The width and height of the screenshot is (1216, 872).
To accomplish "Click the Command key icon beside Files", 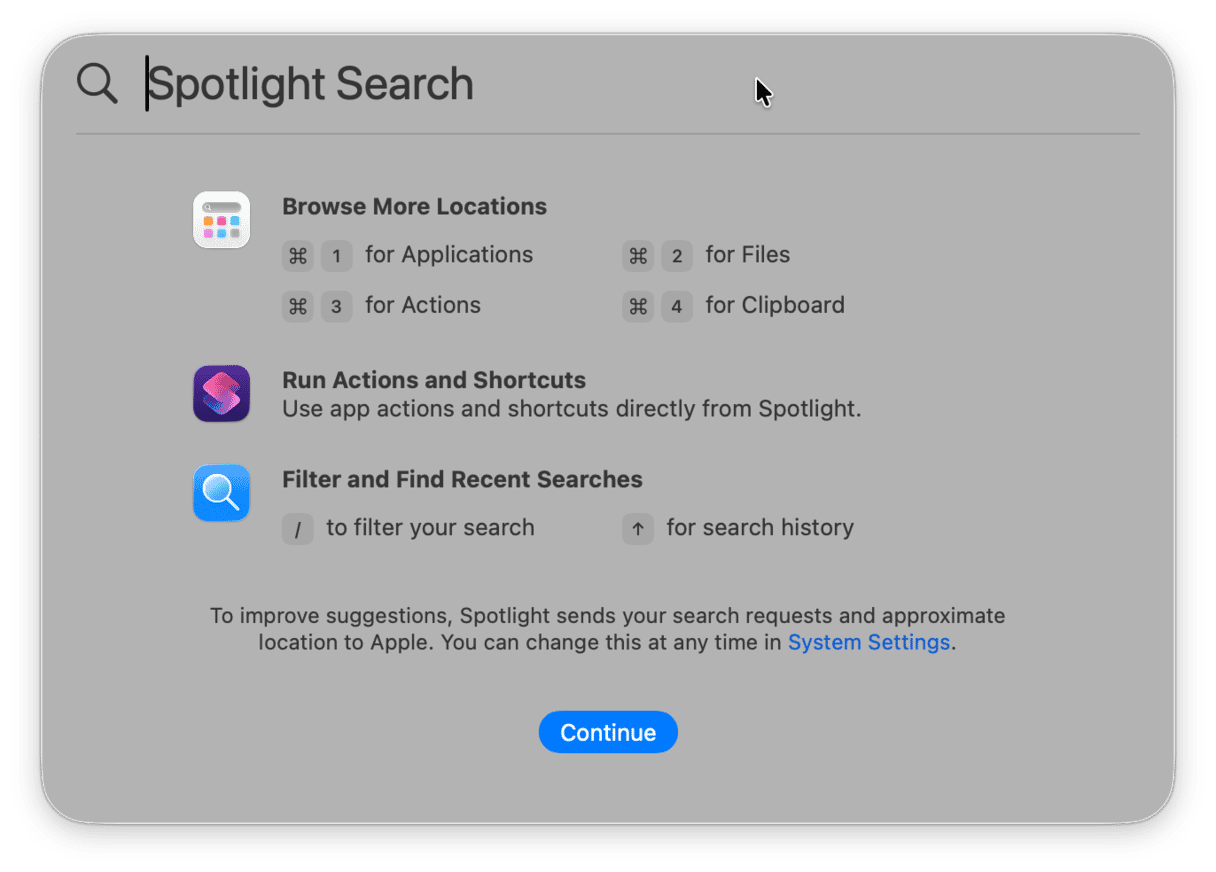I will coord(638,256).
